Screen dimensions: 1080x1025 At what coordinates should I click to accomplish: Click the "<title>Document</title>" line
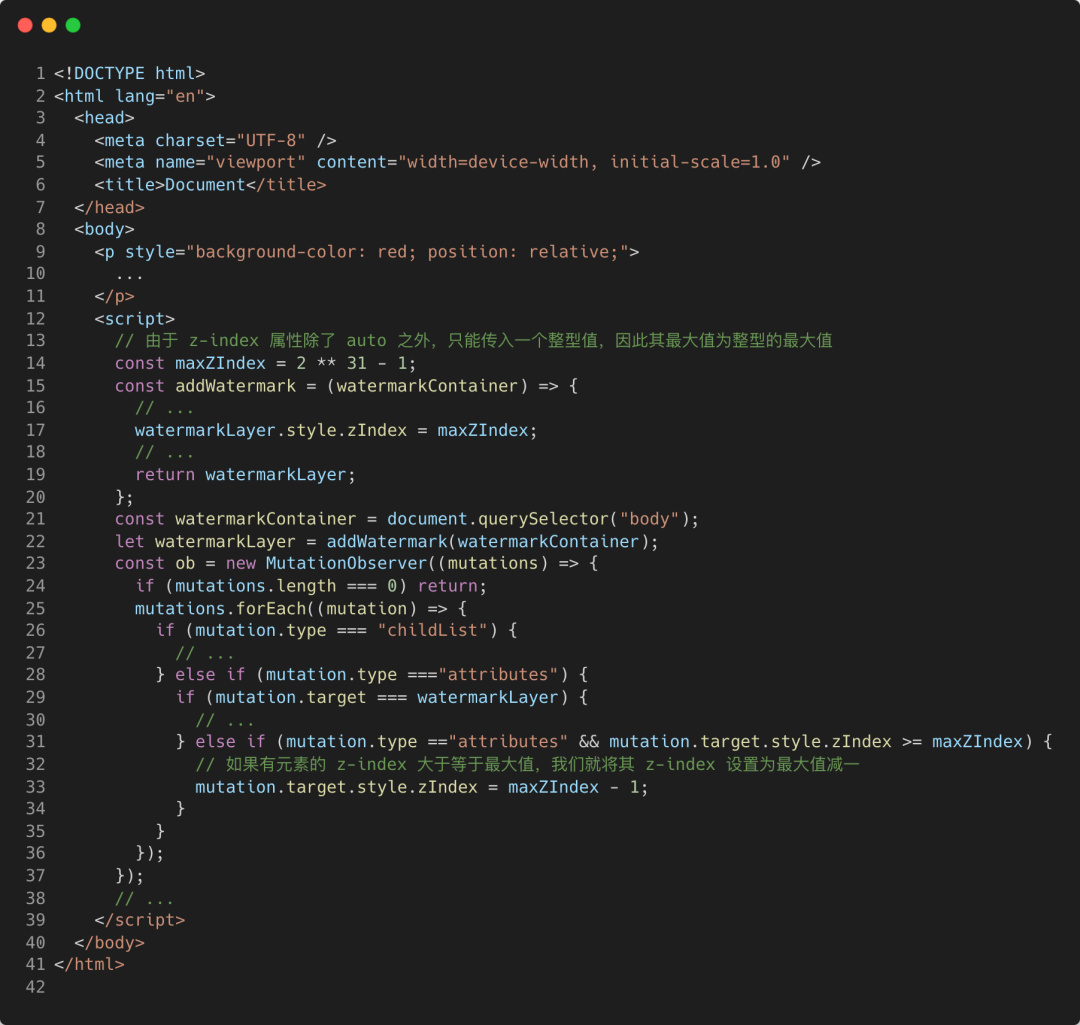click(210, 185)
